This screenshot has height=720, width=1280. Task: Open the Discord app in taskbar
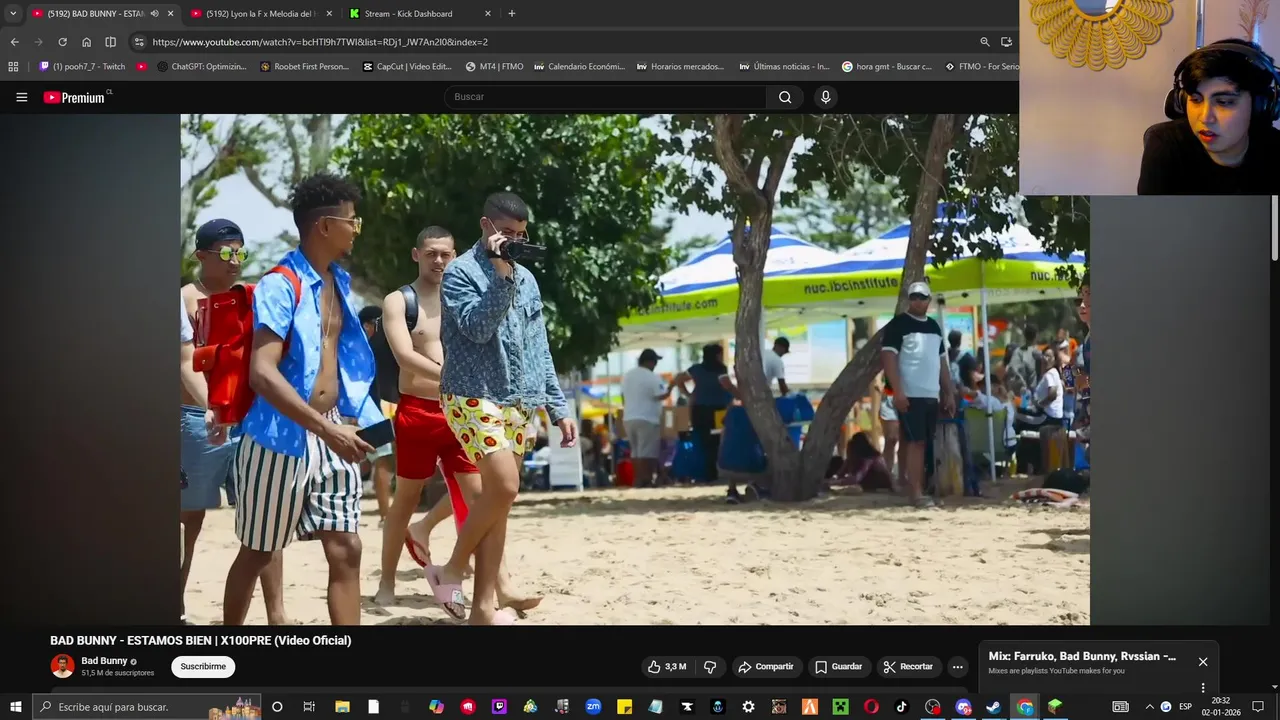pos(963,707)
